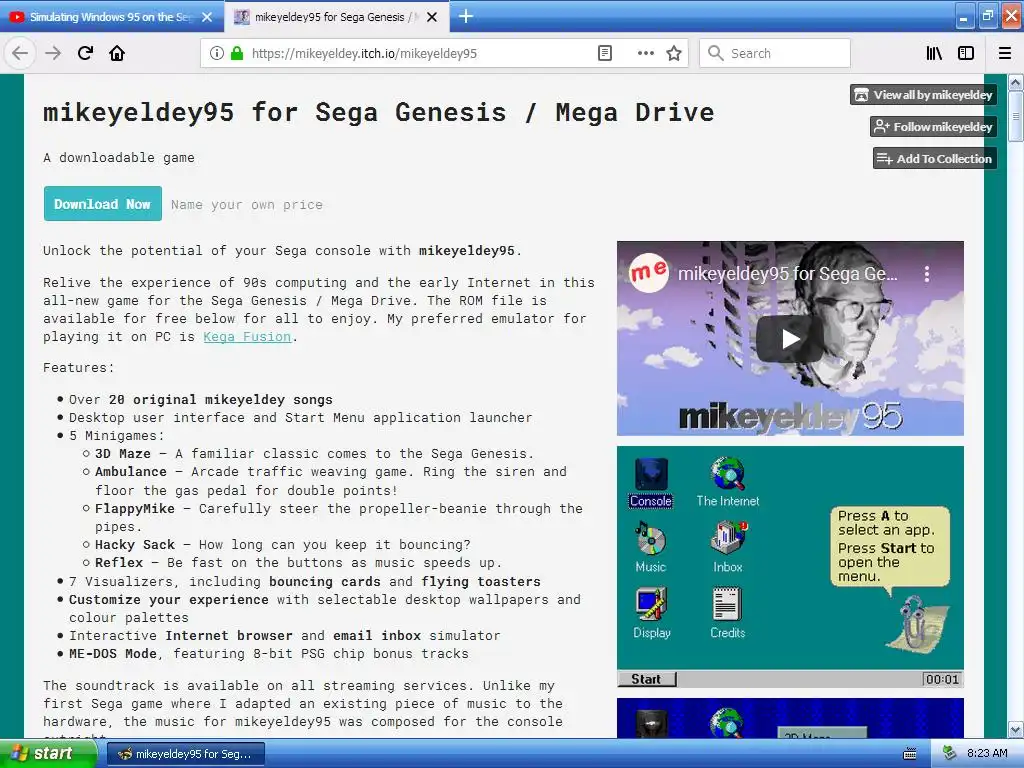Click the Follow mikeyeldey button
Image resolution: width=1024 pixels, height=768 pixels.
coord(933,127)
